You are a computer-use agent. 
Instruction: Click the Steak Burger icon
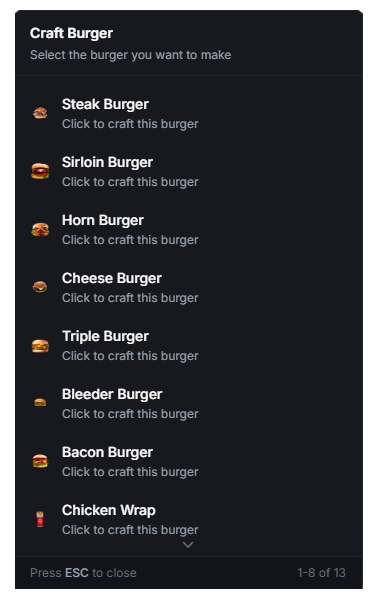click(40, 113)
